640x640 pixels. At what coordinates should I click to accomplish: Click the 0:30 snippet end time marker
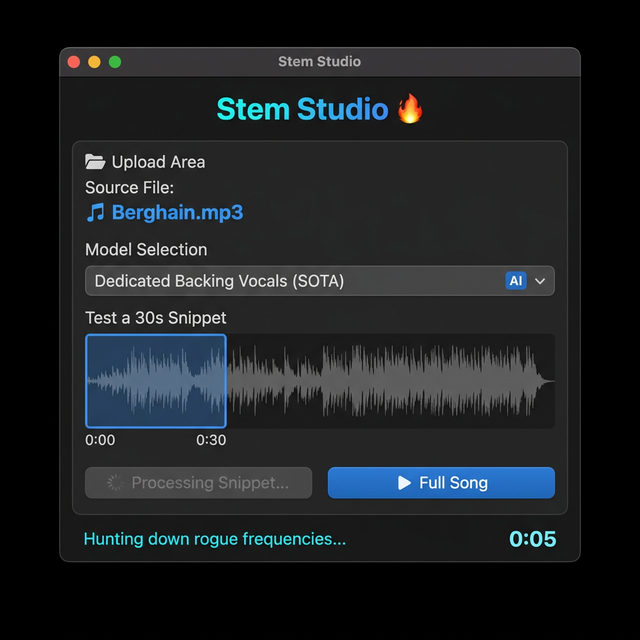[x=211, y=440]
